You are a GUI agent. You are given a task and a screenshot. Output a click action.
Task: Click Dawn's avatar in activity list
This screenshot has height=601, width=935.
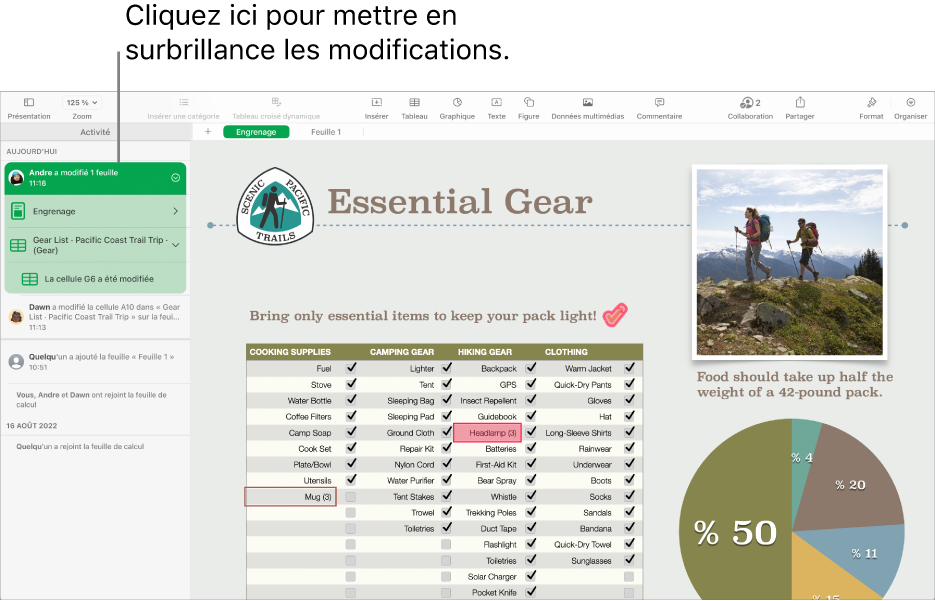pos(16,317)
